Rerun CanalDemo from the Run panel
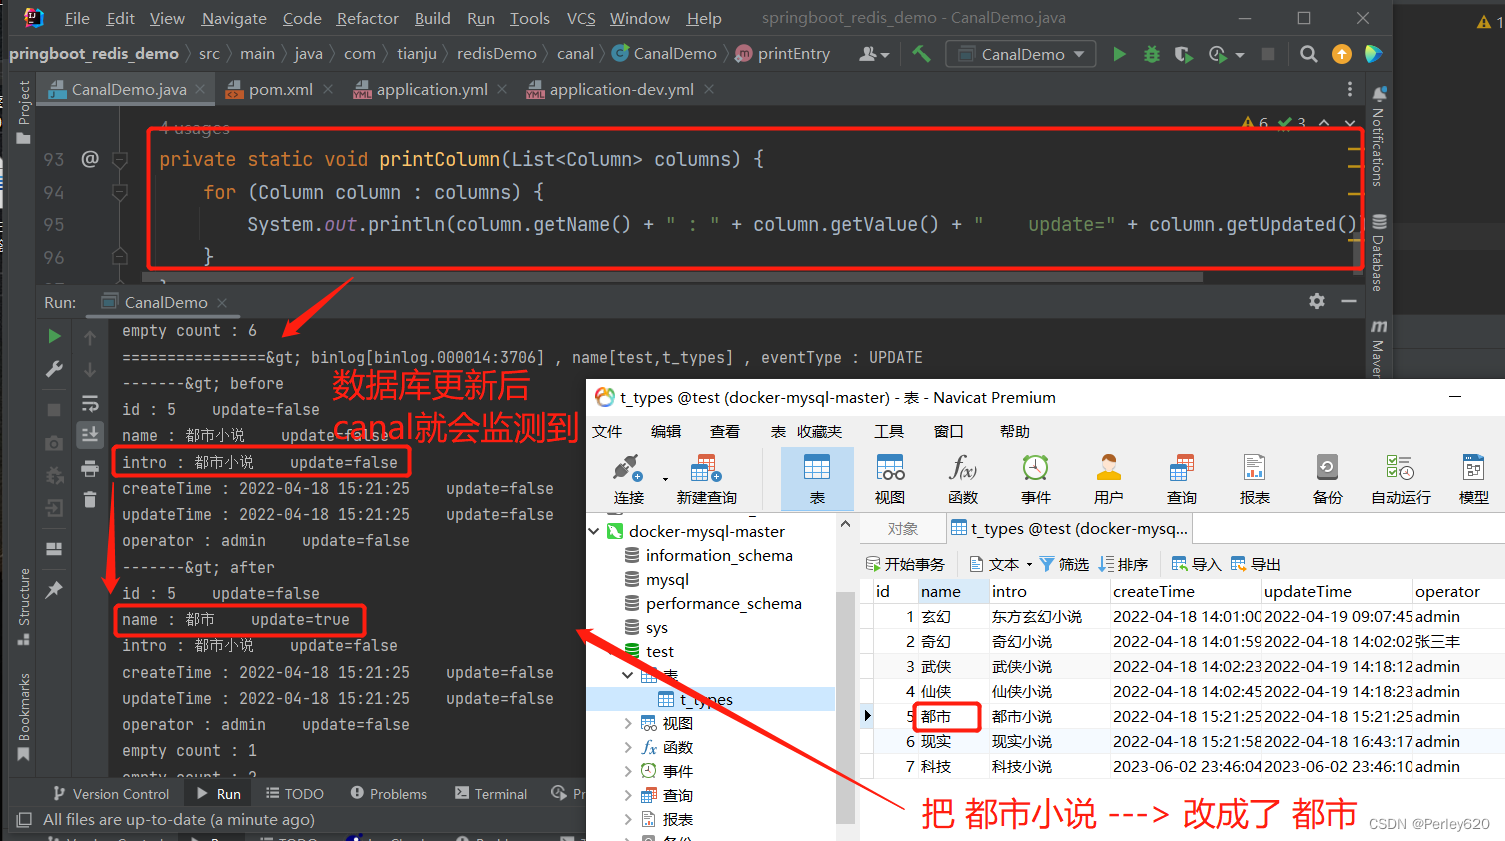The height and width of the screenshot is (841, 1505). (x=54, y=336)
